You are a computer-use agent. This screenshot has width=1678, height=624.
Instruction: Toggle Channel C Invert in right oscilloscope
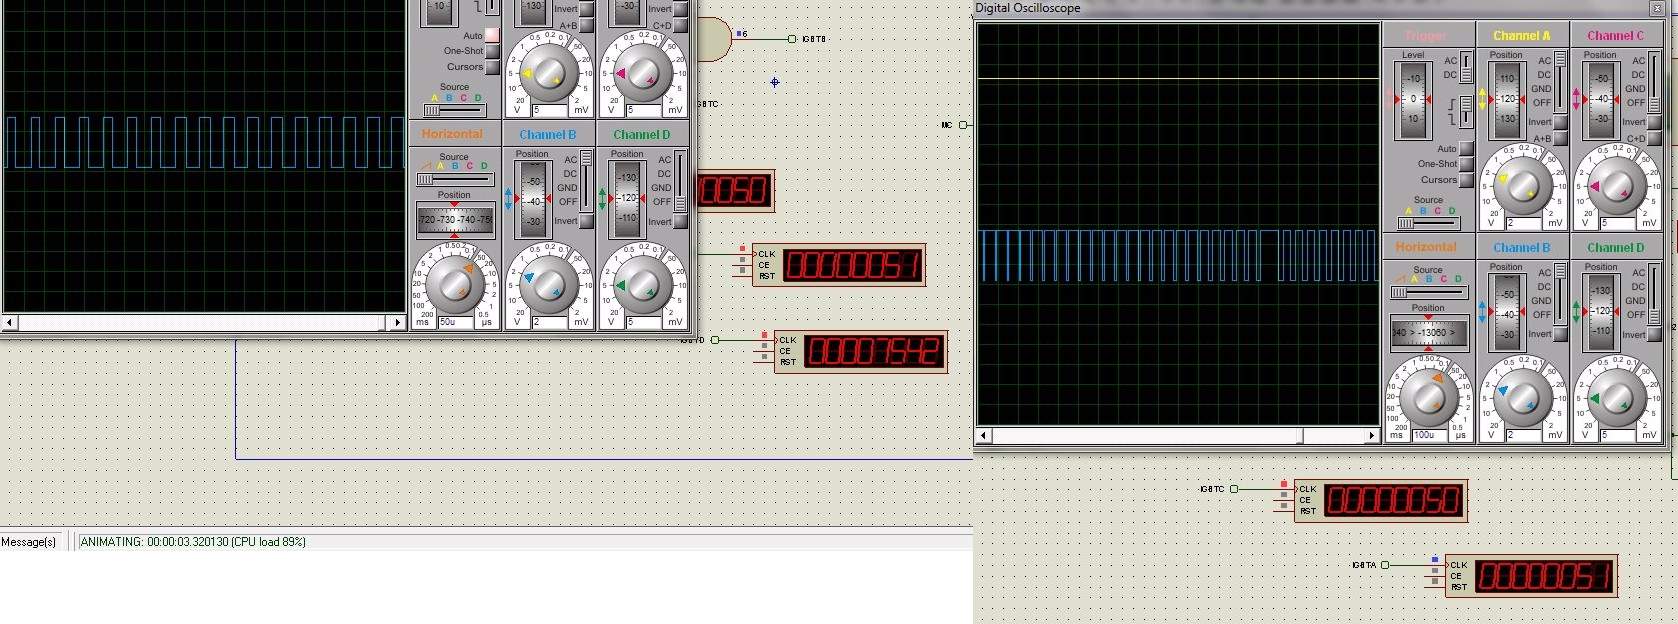(1654, 122)
